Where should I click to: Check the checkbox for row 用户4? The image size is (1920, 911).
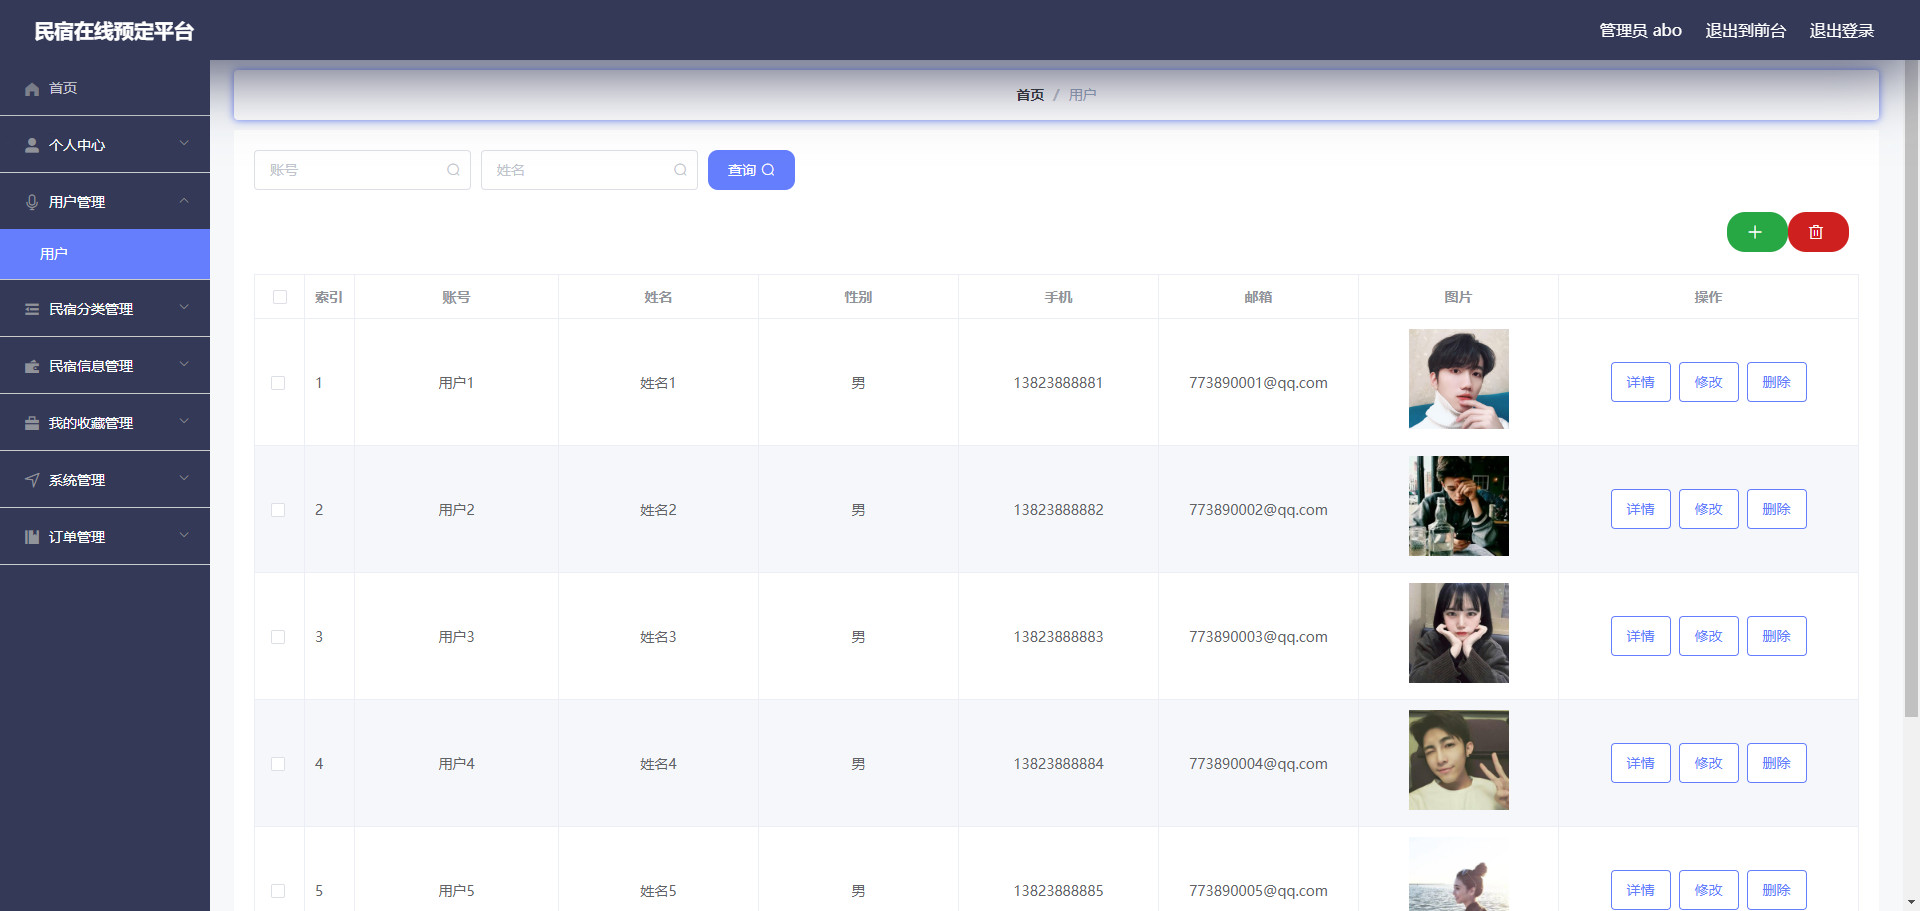coord(278,764)
